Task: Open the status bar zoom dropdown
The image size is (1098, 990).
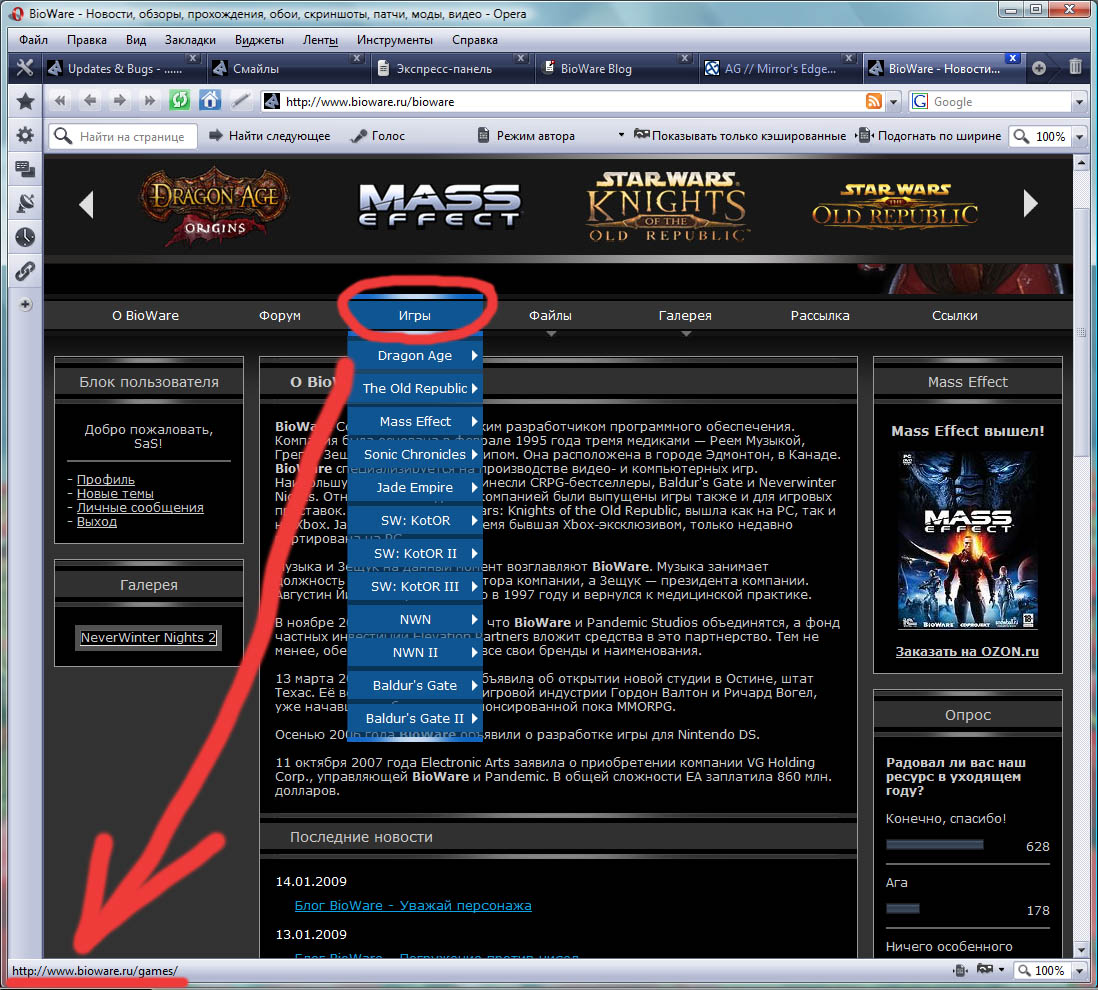Action: coord(1079,970)
